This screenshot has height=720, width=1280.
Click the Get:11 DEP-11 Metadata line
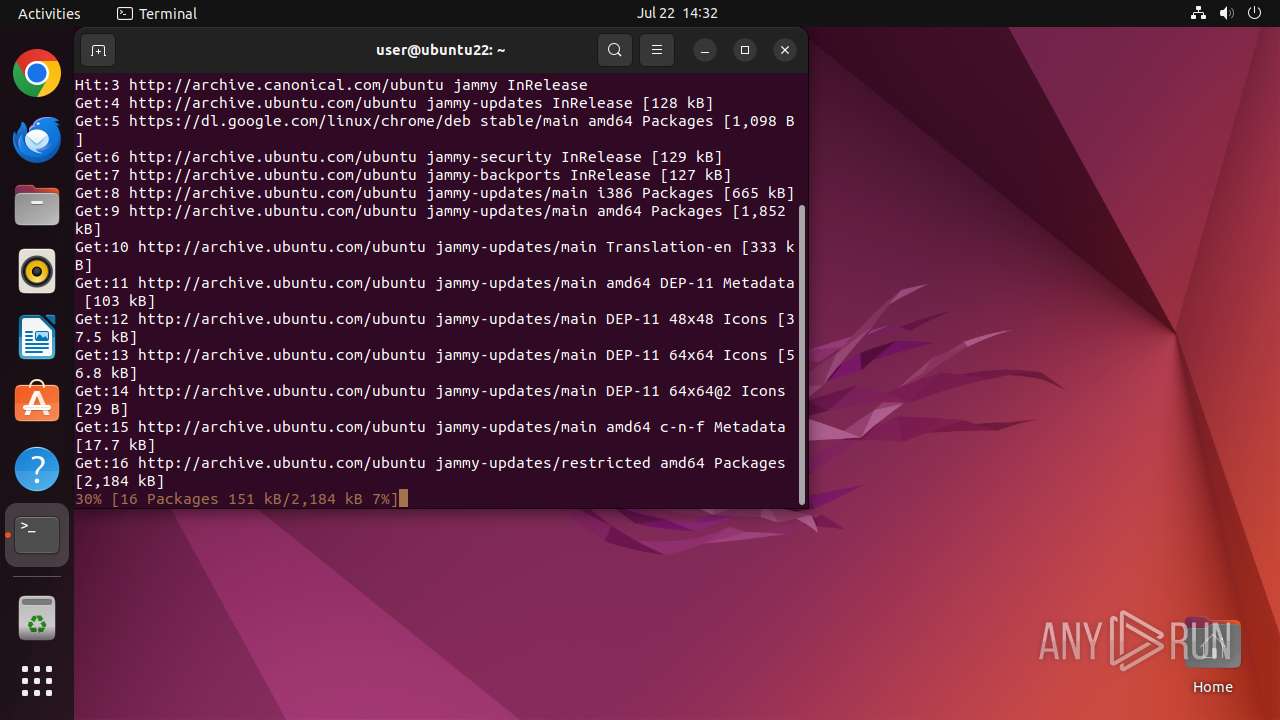[x=435, y=292]
